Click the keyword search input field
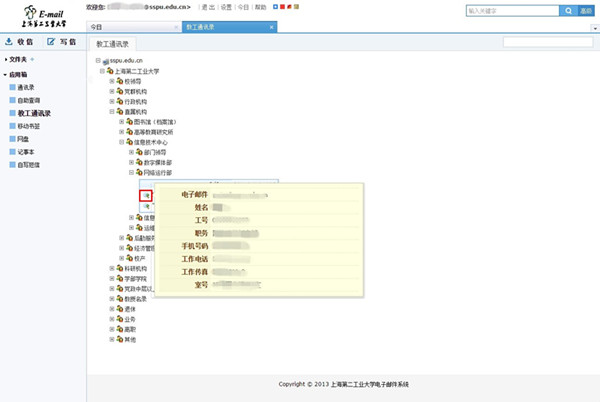 click(510, 10)
